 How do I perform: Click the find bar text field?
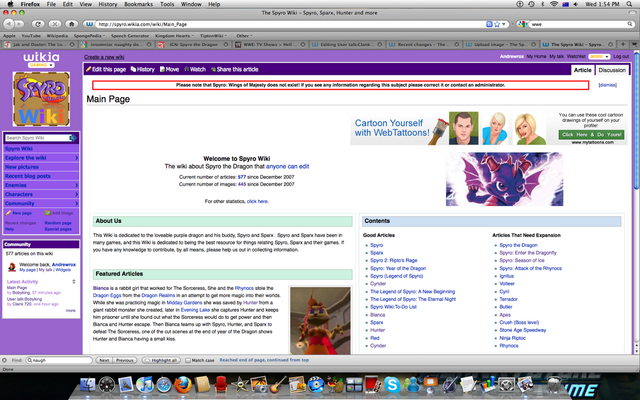tap(59, 360)
